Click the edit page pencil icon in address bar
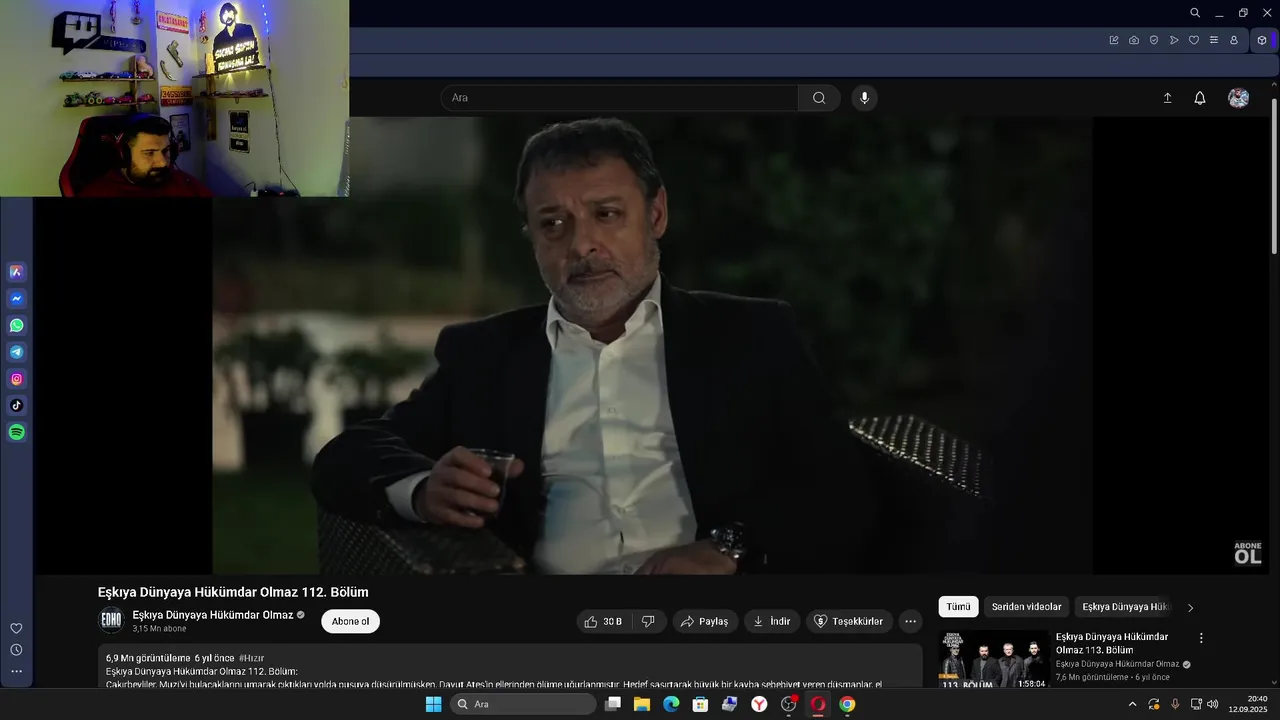Viewport: 1280px width, 720px height. point(1114,40)
